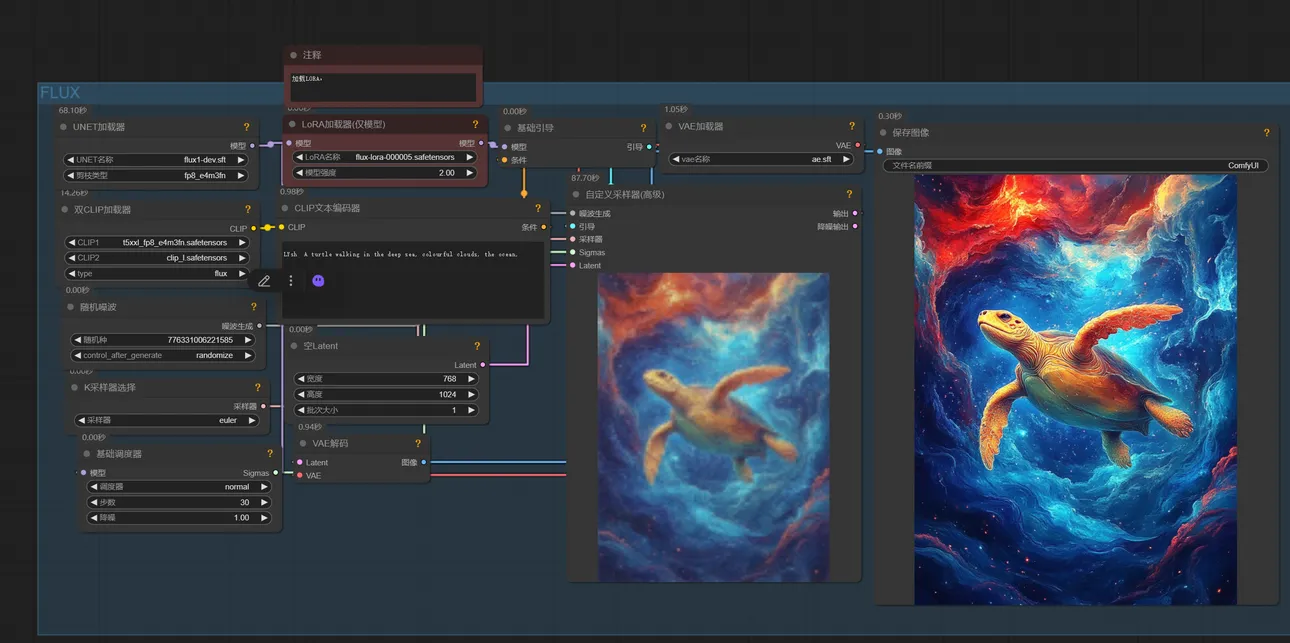This screenshot has width=1290, height=643.
Task: Click the question mark on VAE加载器 node
Action: 852,127
